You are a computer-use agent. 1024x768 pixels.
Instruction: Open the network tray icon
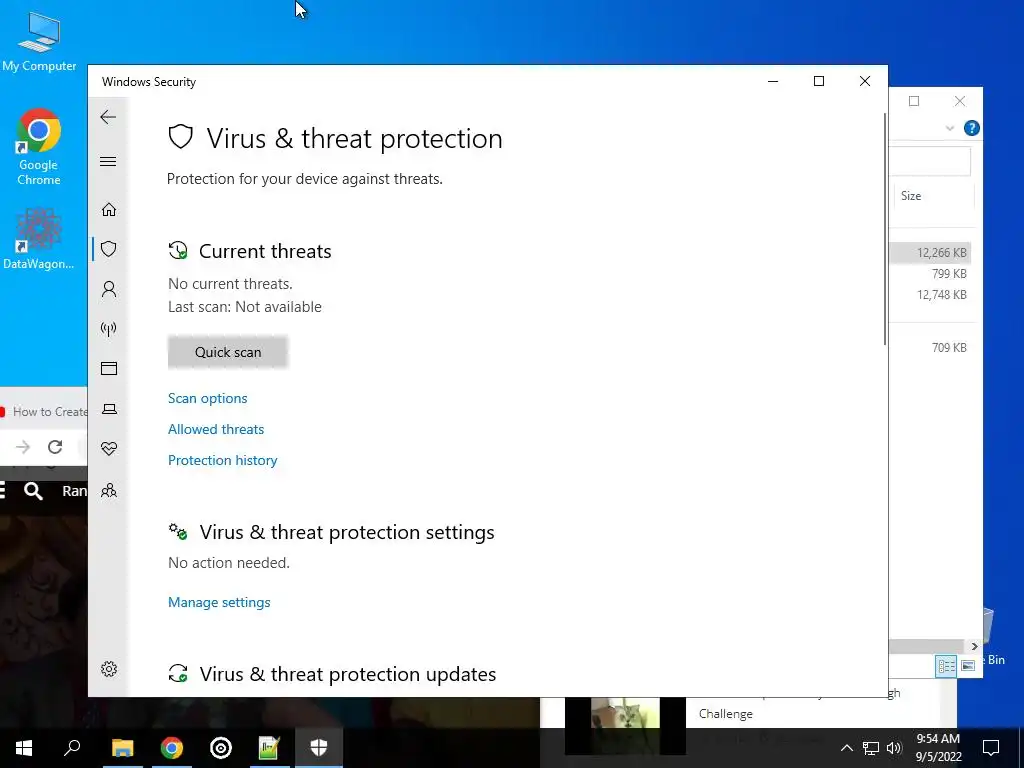coord(871,748)
